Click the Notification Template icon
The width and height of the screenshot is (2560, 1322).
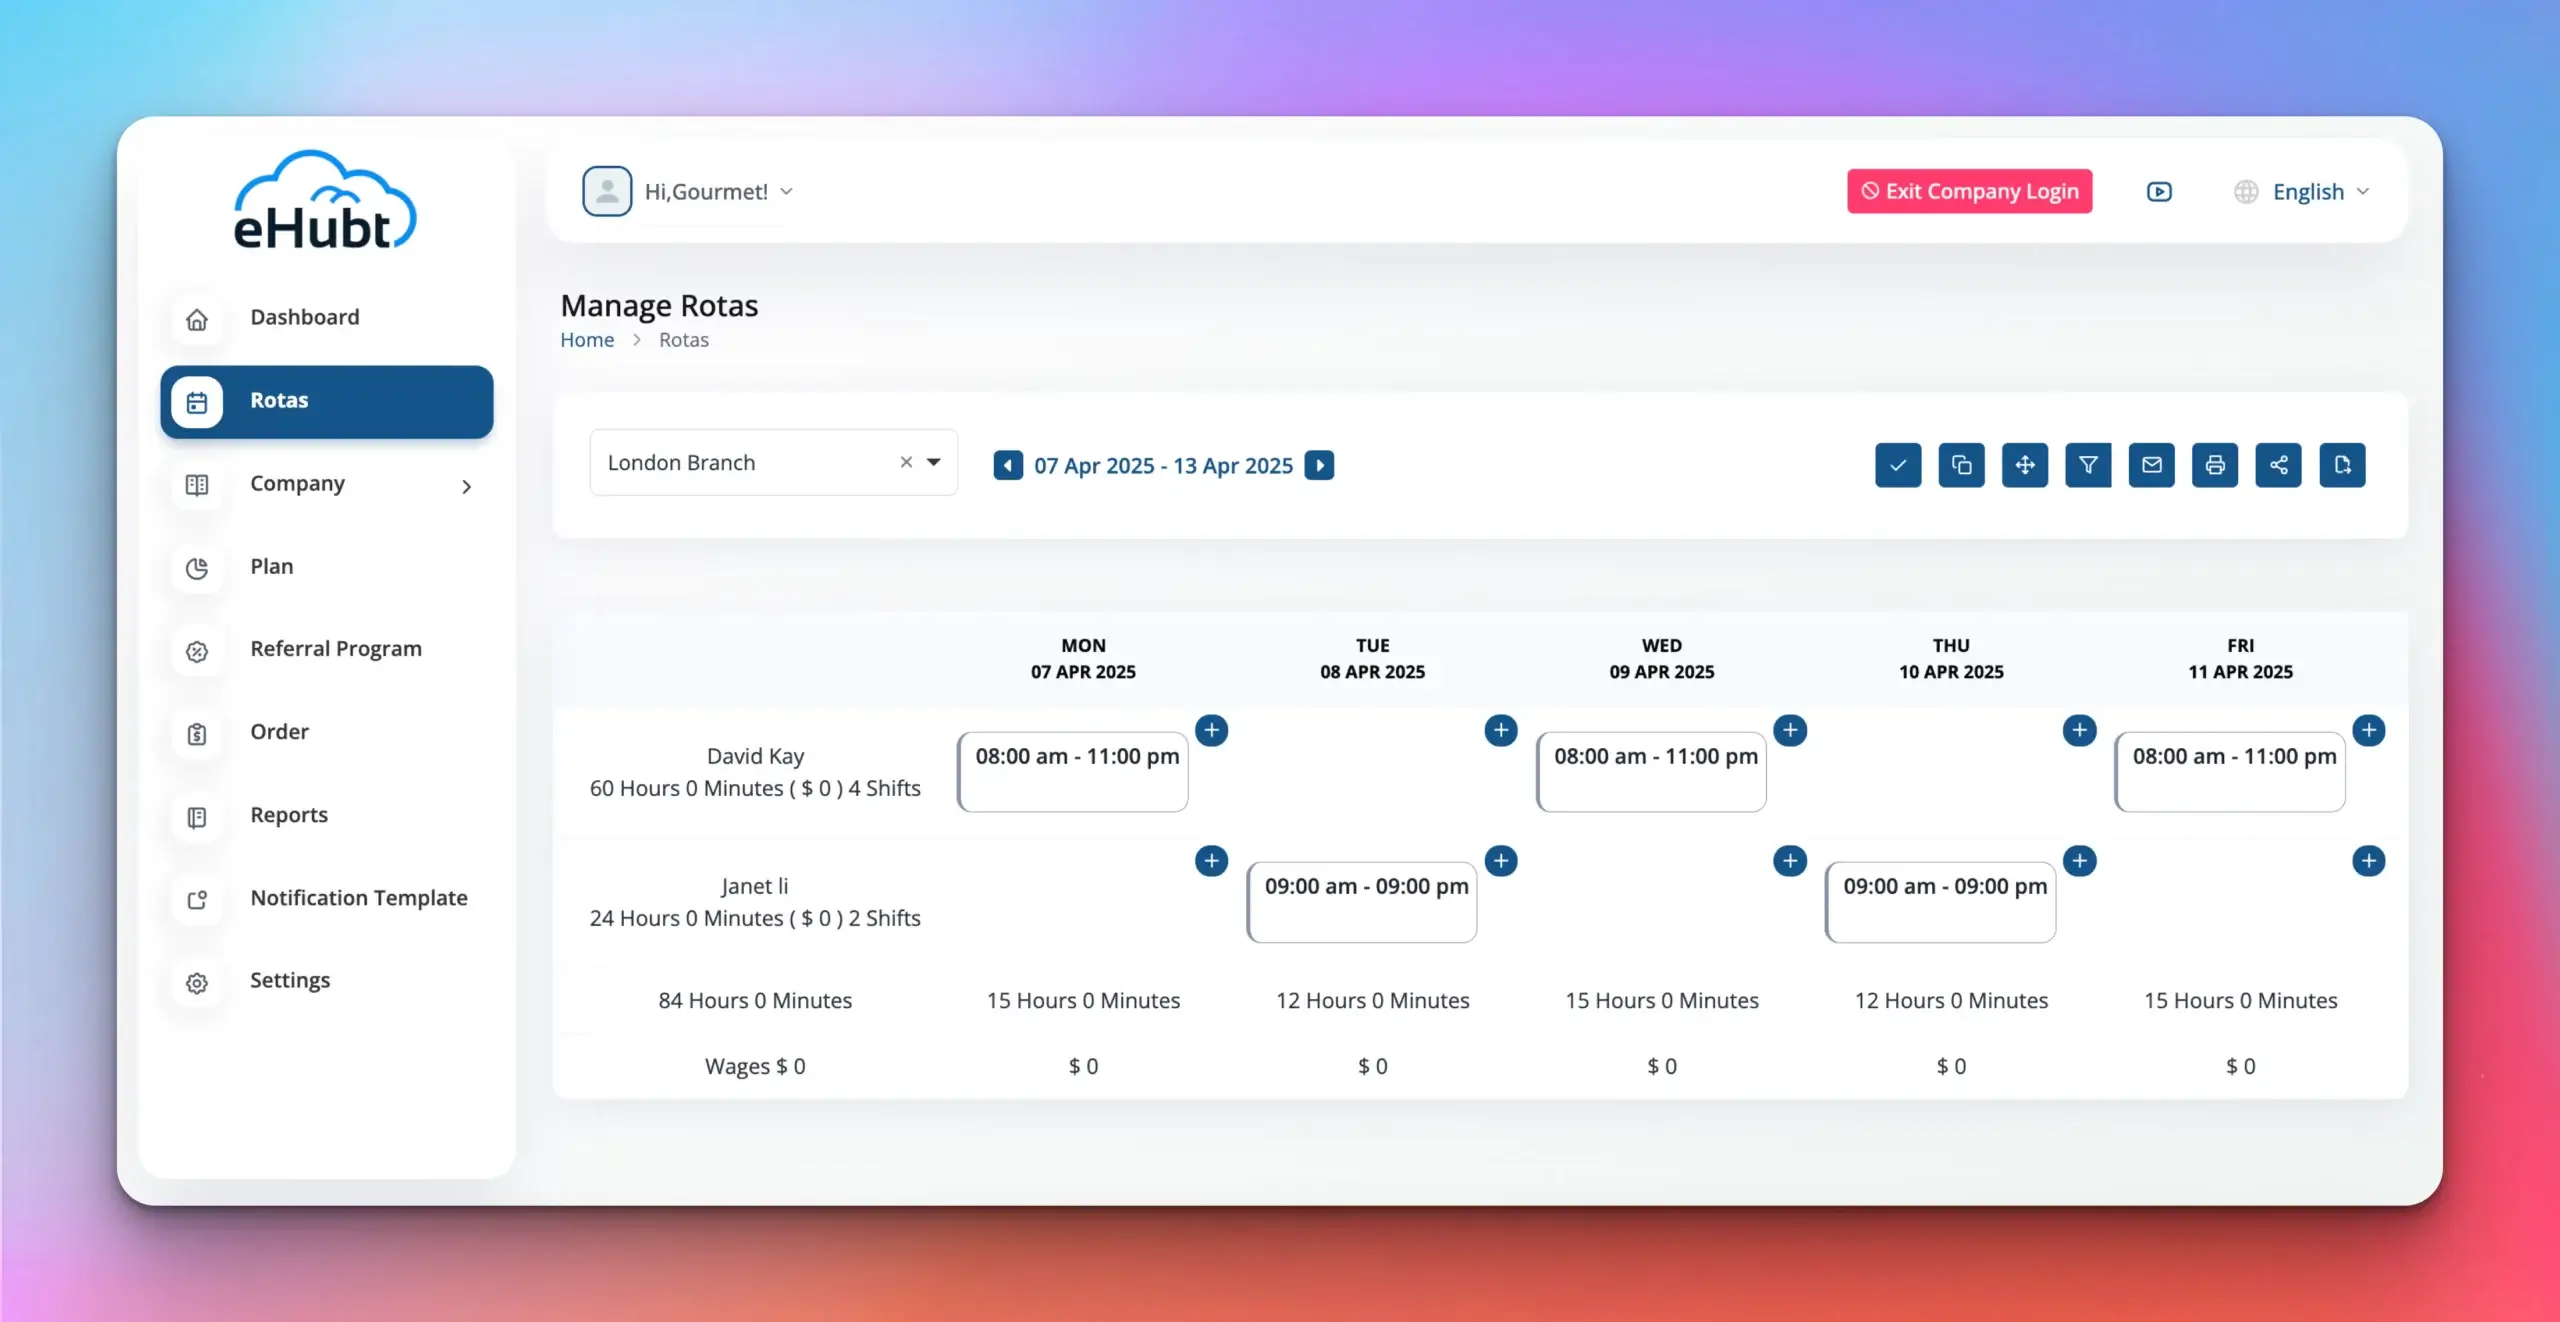[x=197, y=901]
